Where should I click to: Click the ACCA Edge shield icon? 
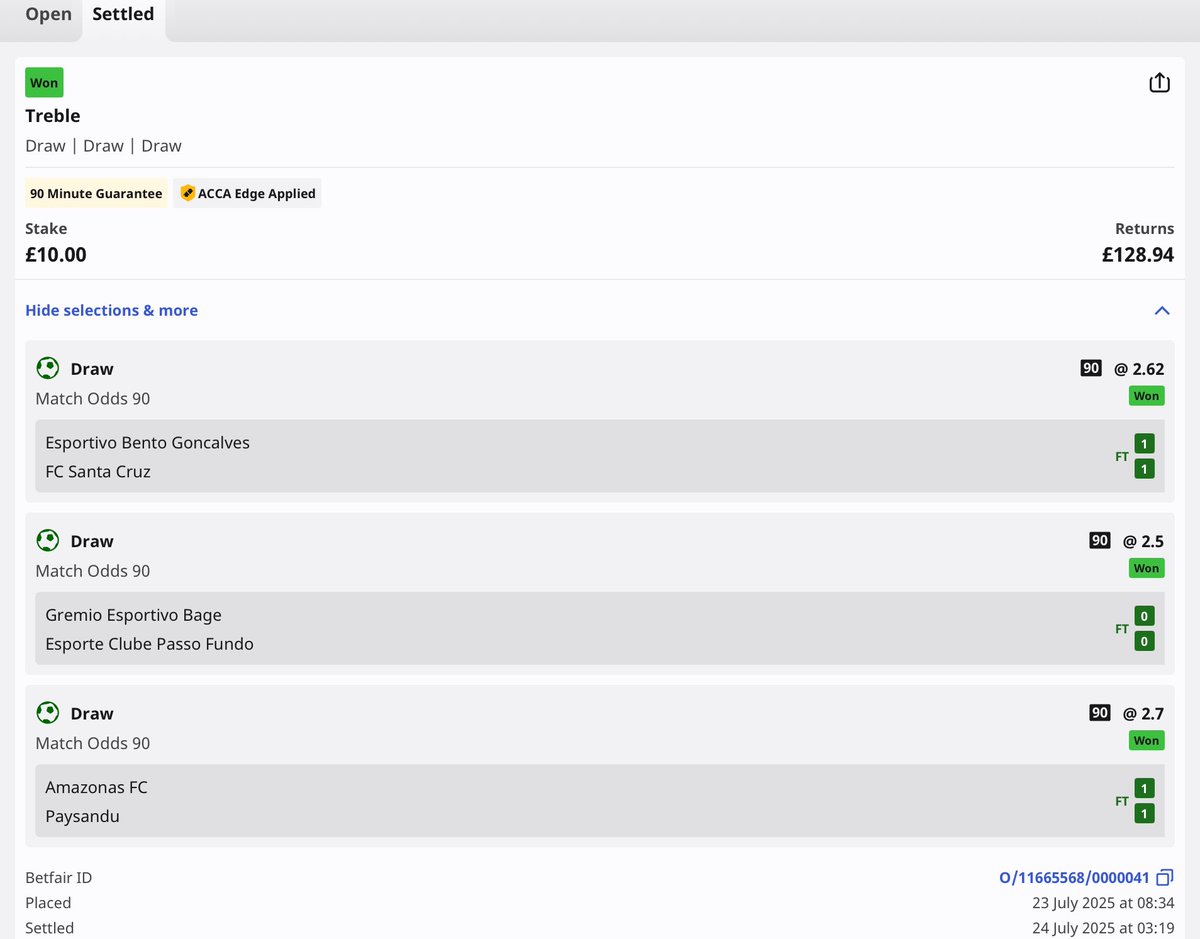pos(187,194)
